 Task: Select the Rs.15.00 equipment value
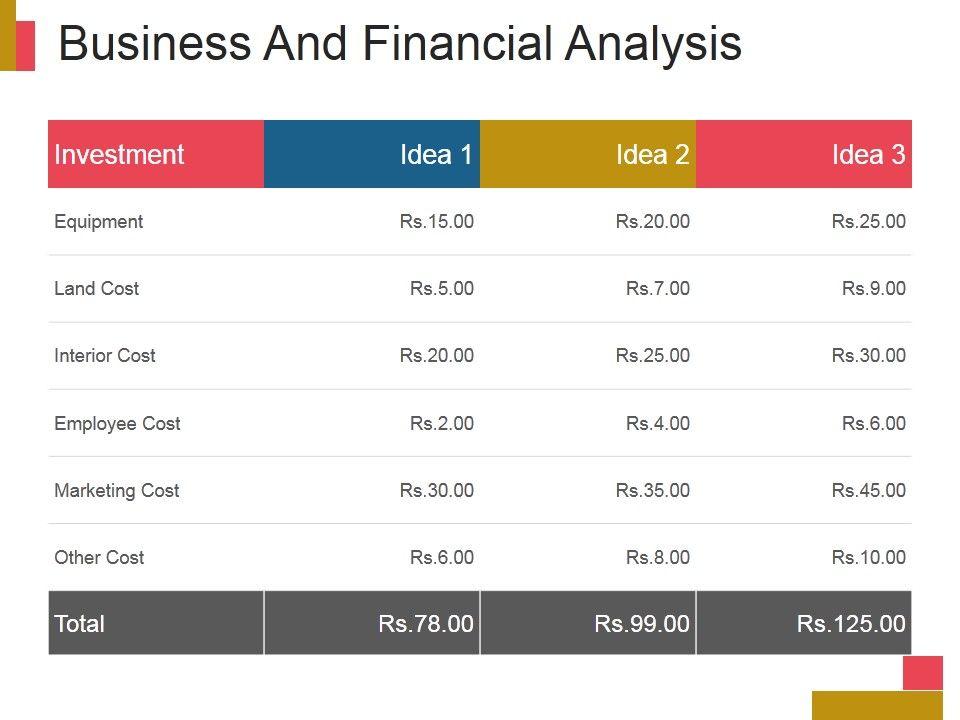tap(436, 222)
